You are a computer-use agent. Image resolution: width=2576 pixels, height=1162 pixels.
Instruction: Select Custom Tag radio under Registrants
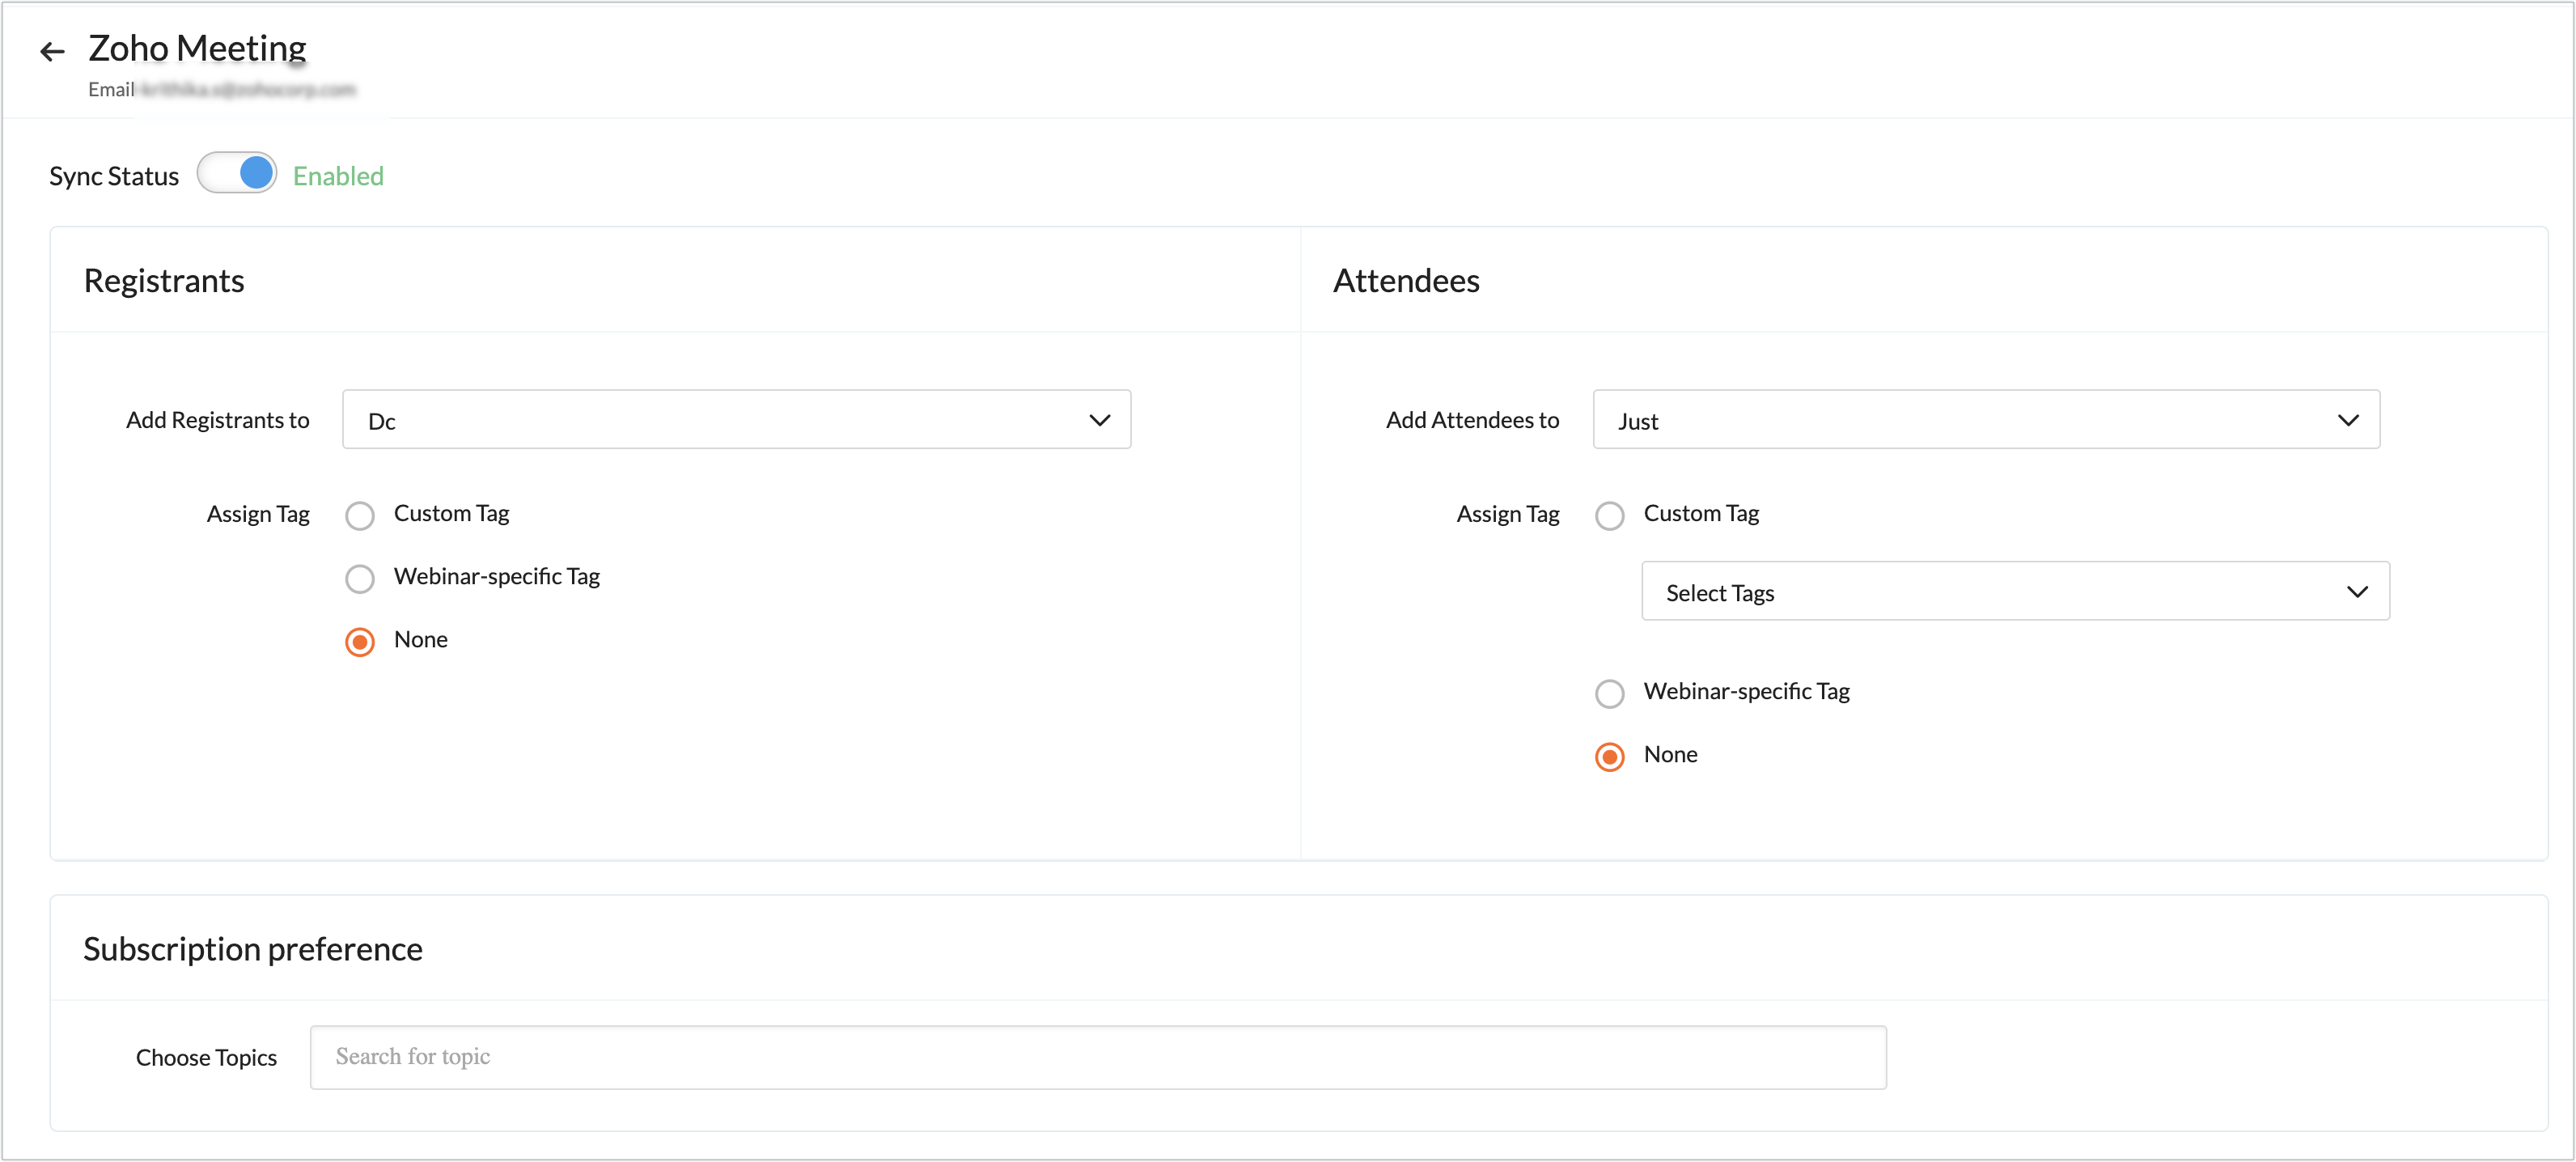[x=360, y=516]
